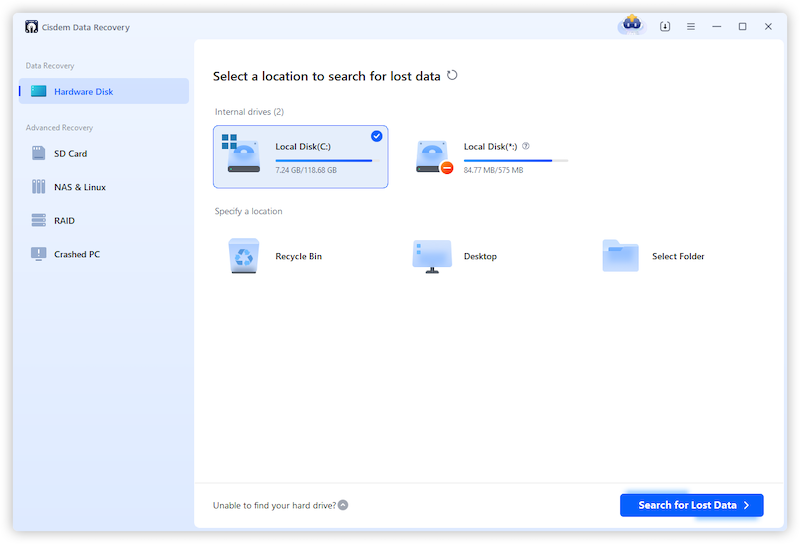Maximize the Cisdem Data Recovery window
This screenshot has width=800, height=544.
click(742, 27)
